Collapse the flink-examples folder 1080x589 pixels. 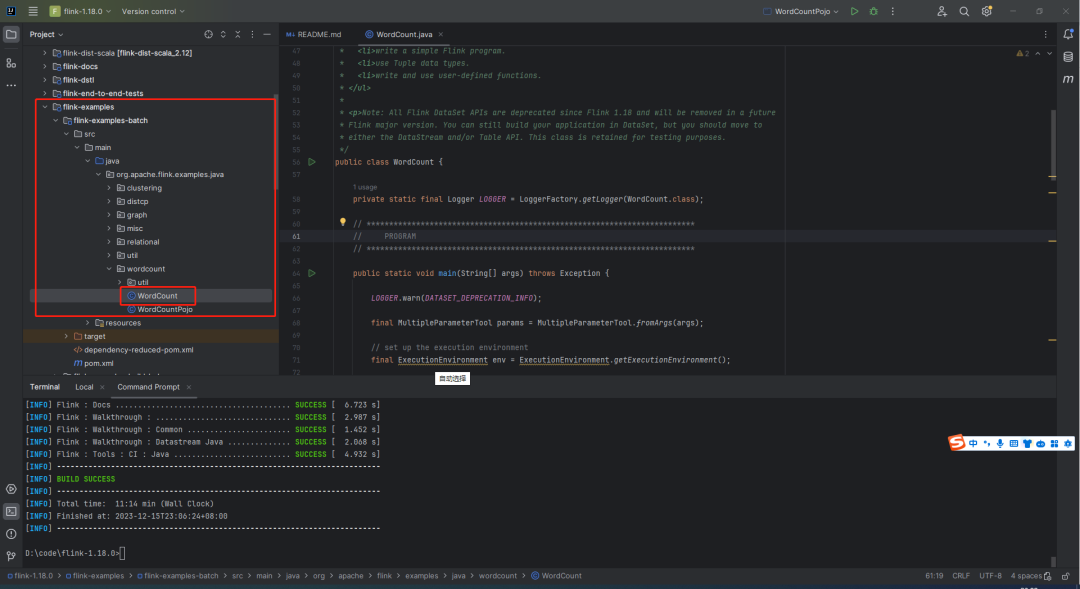coord(45,107)
